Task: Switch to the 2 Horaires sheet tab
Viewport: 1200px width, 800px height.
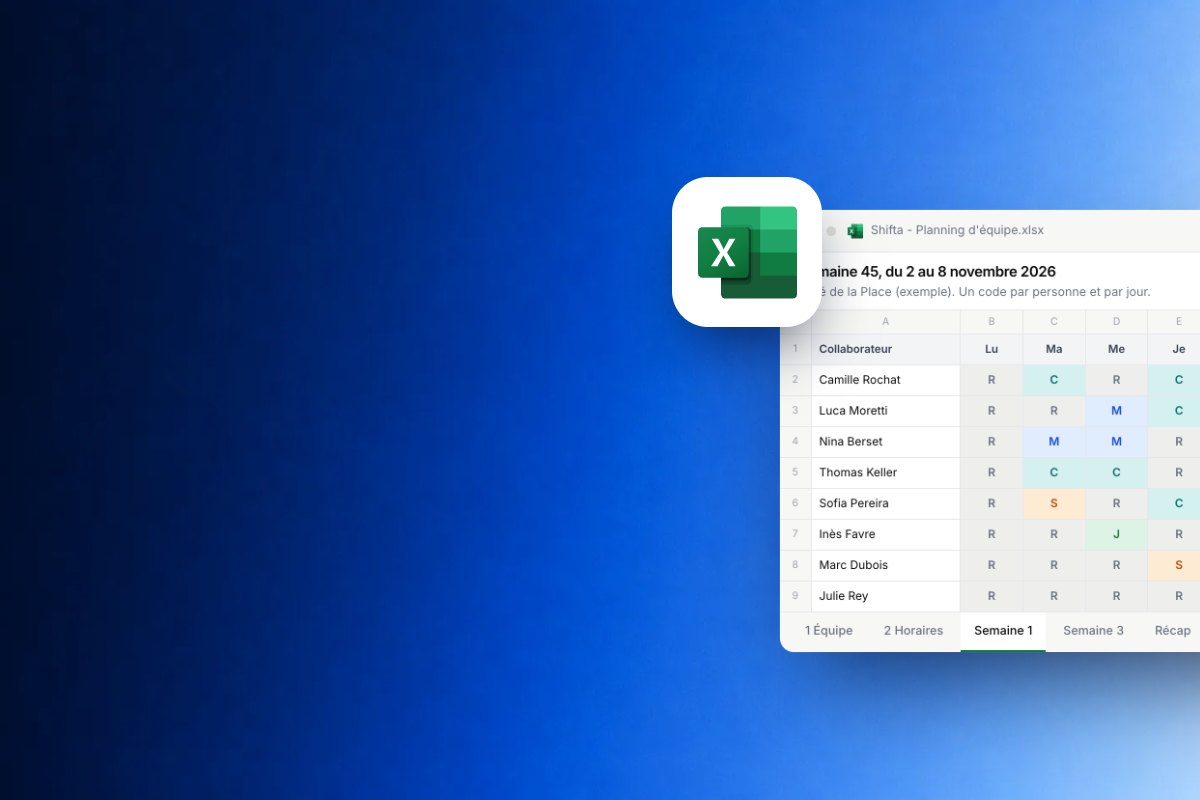Action: (x=913, y=631)
